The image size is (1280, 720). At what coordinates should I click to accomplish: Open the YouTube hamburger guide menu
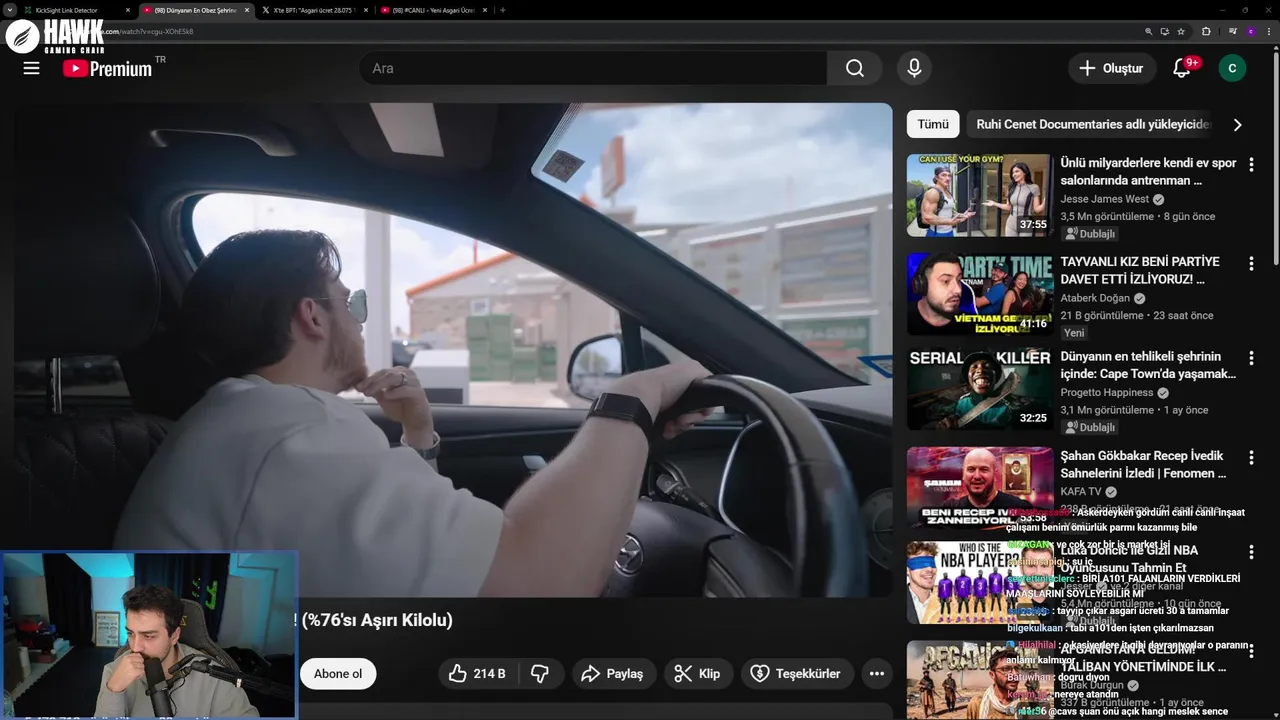point(31,68)
